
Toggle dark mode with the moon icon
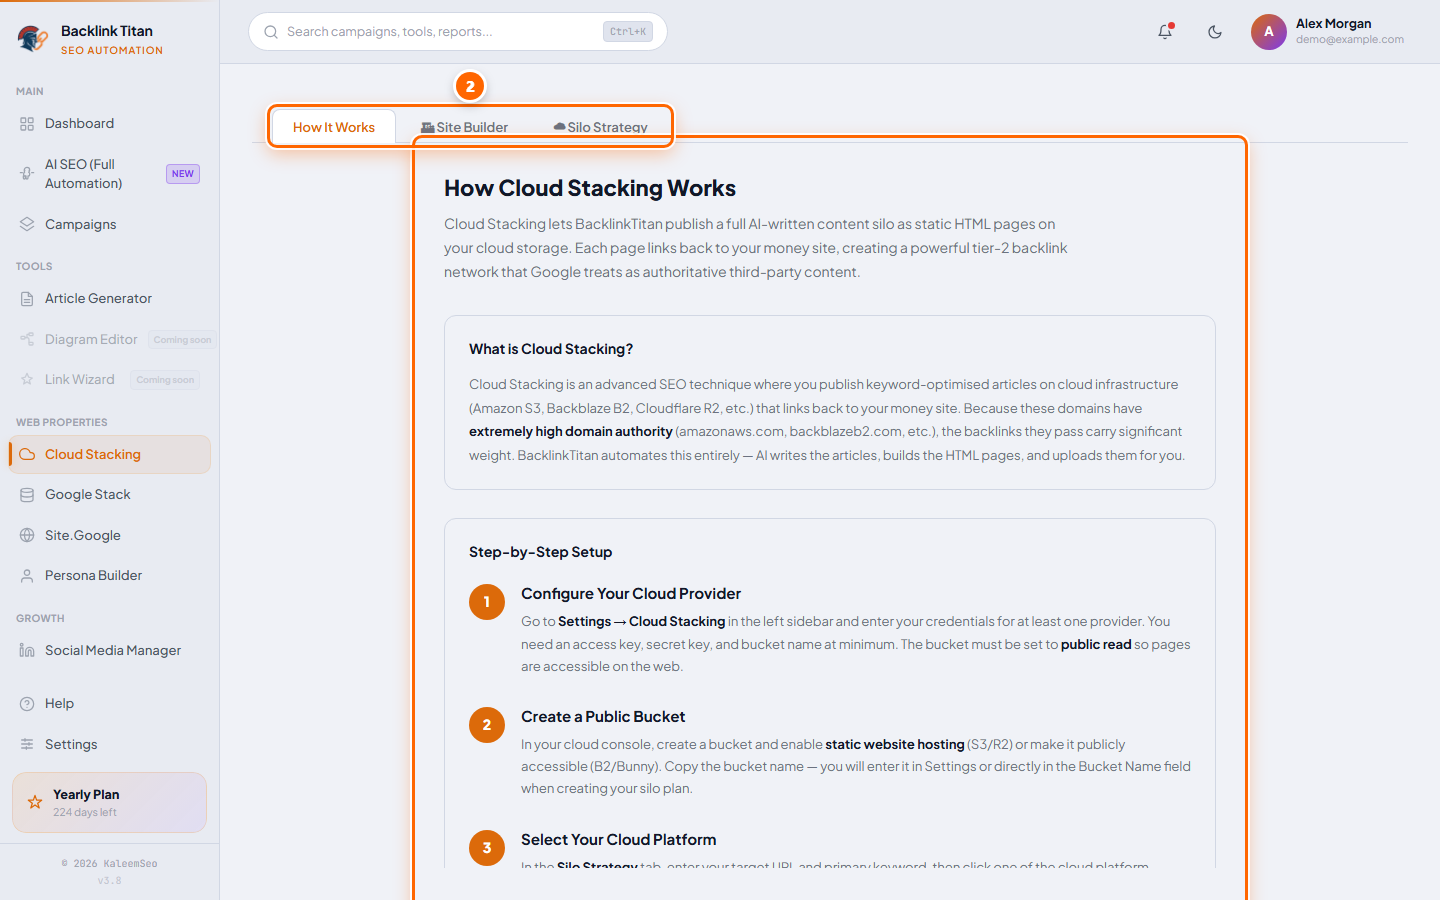pos(1215,32)
